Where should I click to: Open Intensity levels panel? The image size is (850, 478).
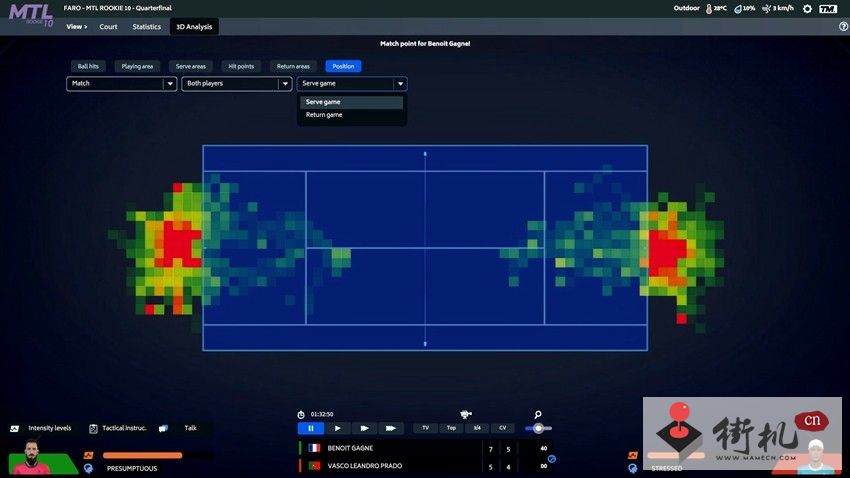[50, 428]
